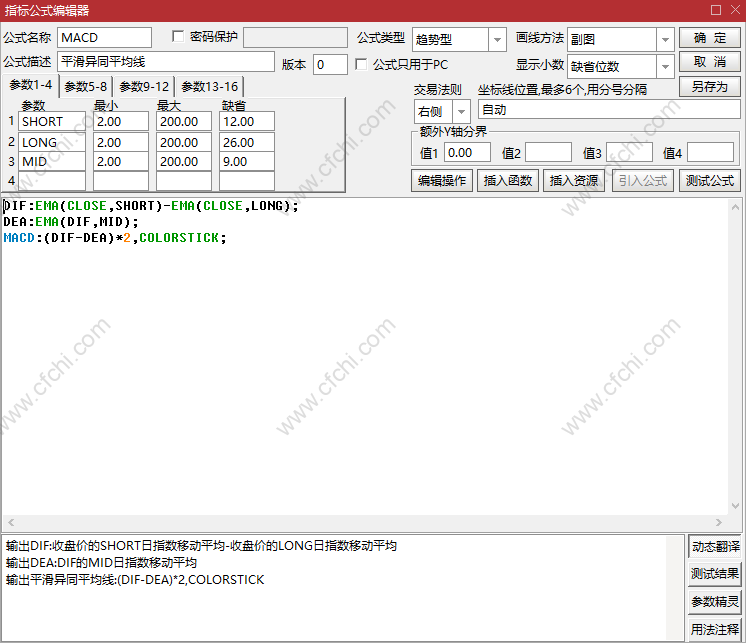Cancel with the 取消 button
Screen dimensions: 746x643
coord(709,62)
